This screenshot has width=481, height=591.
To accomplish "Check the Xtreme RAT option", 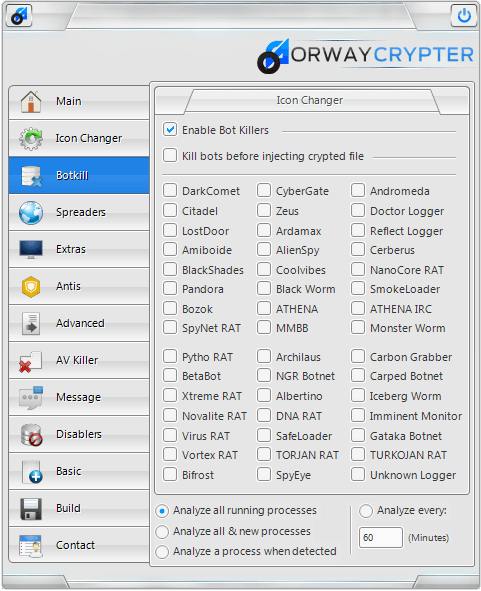I will 170,395.
